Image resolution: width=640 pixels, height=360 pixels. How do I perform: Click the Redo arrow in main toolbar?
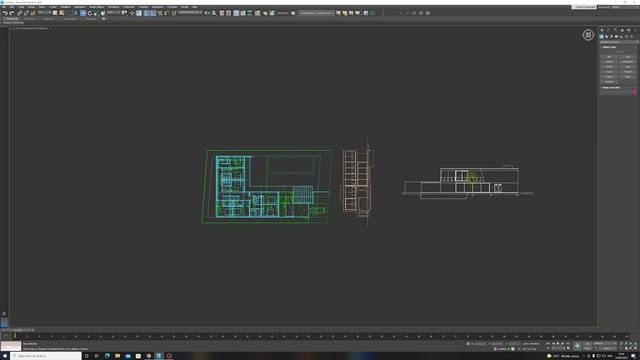[x=12, y=13]
